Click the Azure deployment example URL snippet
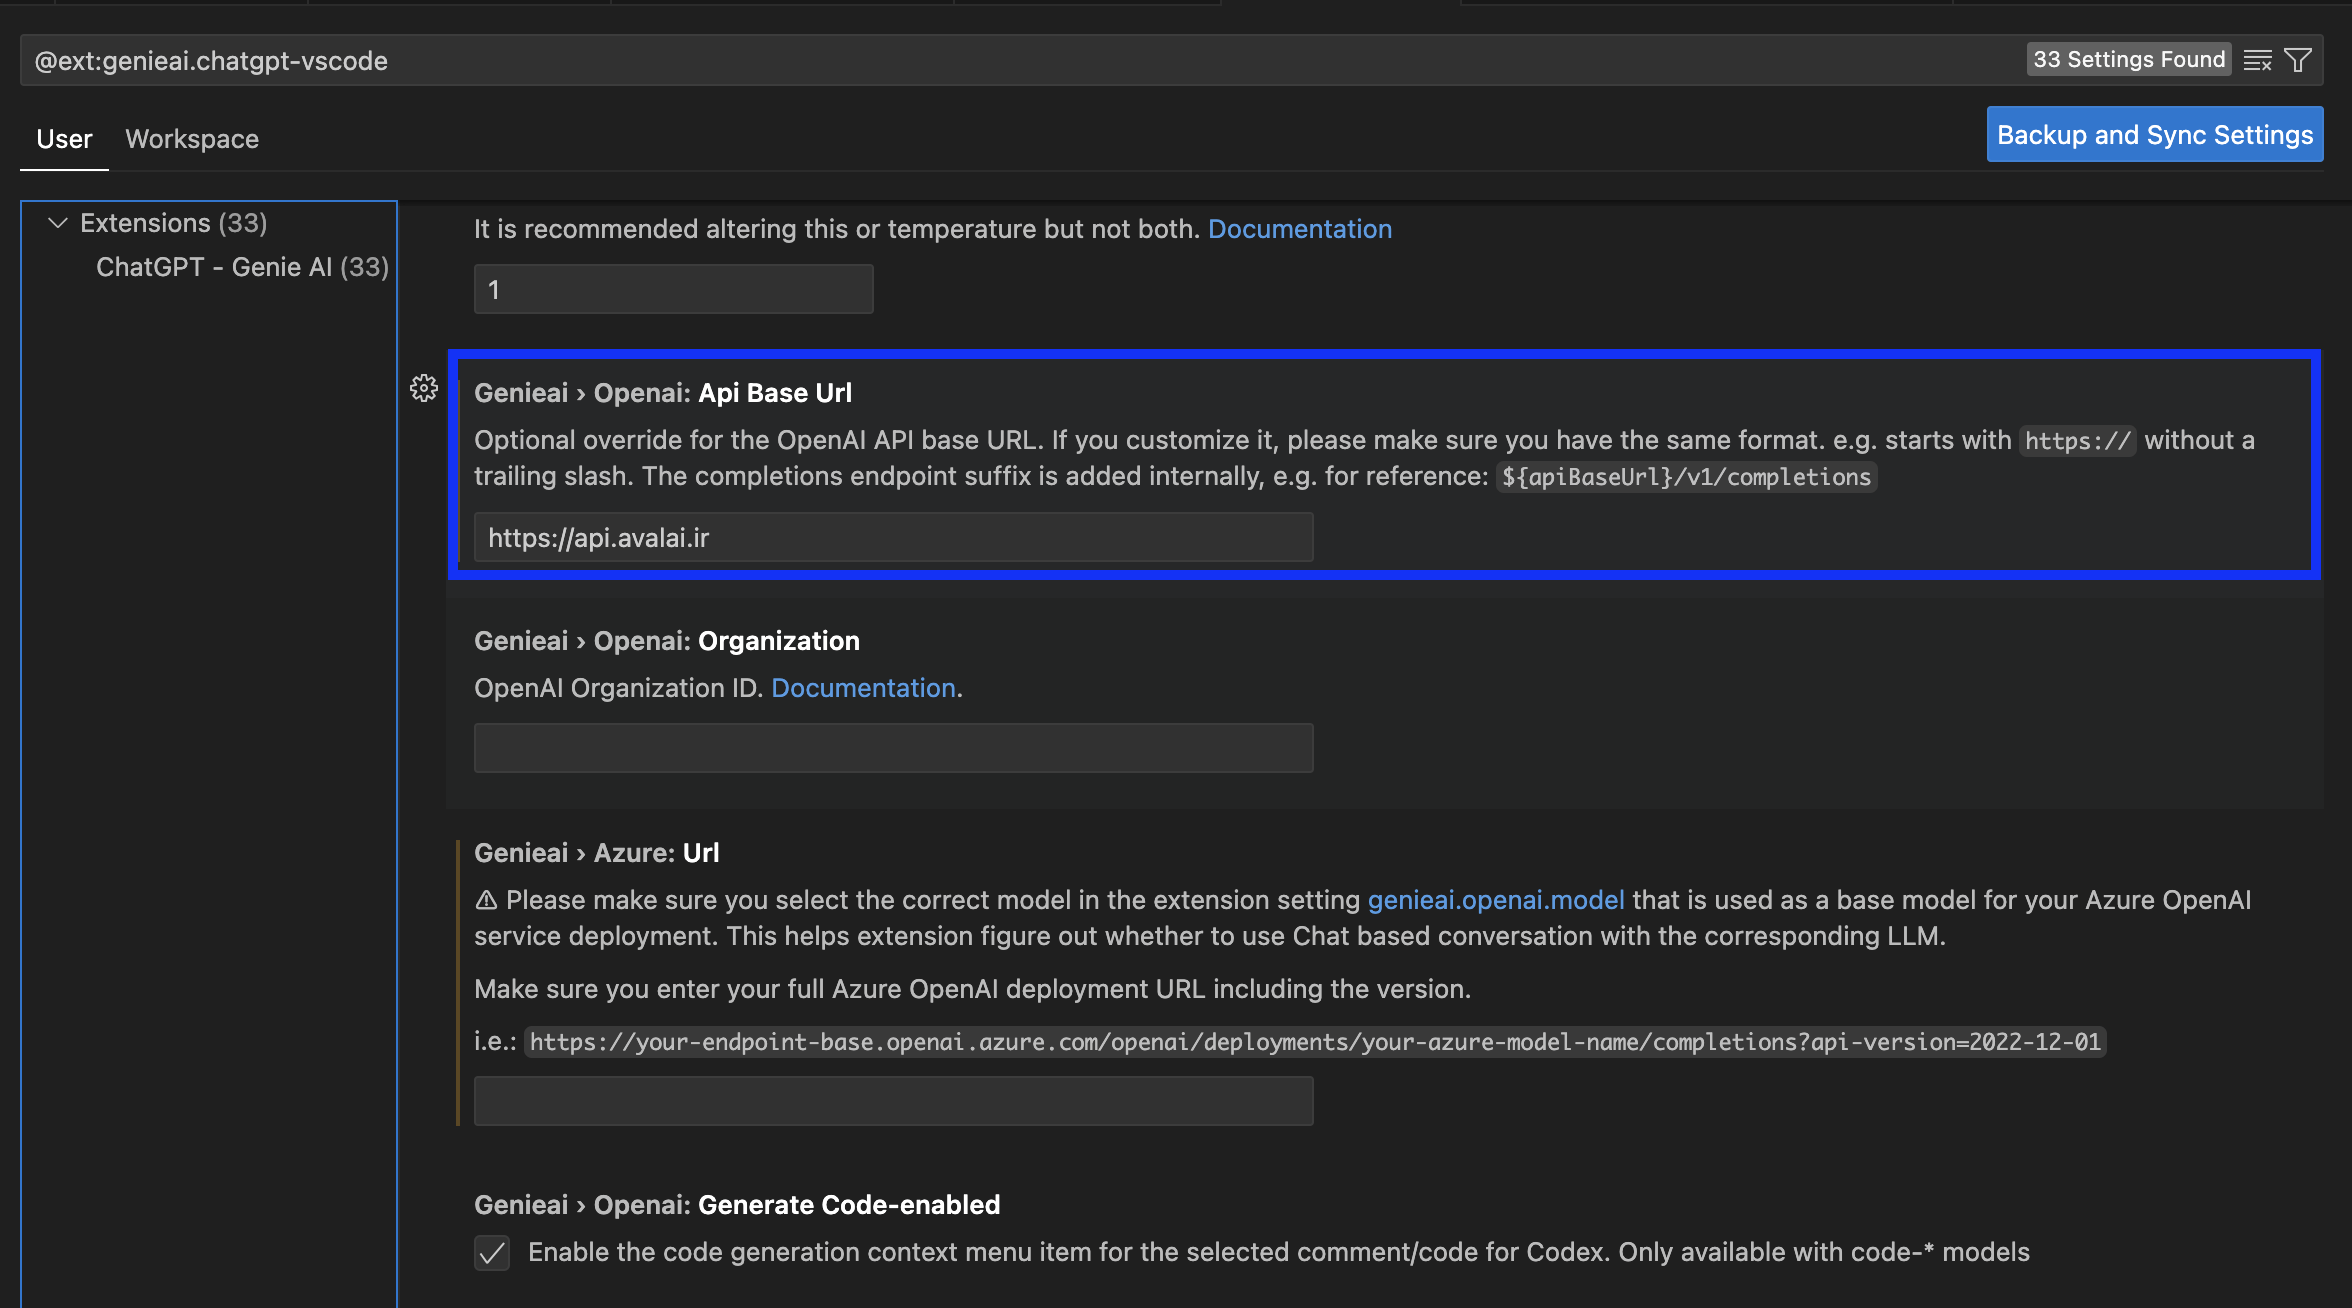This screenshot has height=1308, width=2352. click(1315, 1042)
